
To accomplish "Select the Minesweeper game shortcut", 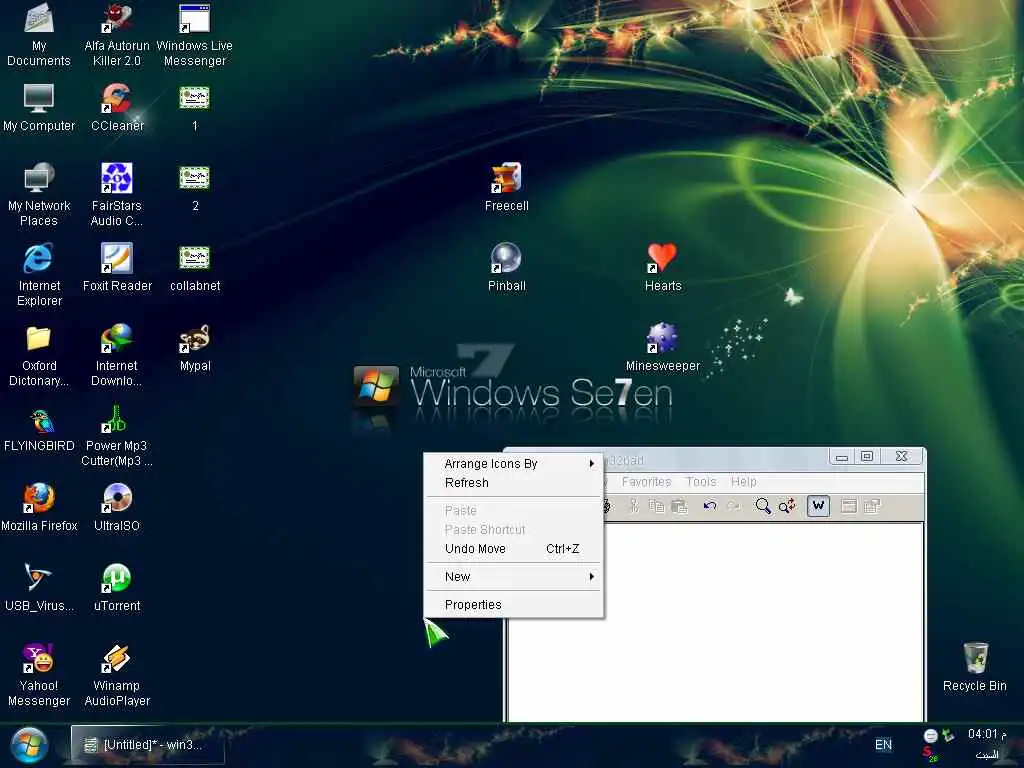I will 663,348.
